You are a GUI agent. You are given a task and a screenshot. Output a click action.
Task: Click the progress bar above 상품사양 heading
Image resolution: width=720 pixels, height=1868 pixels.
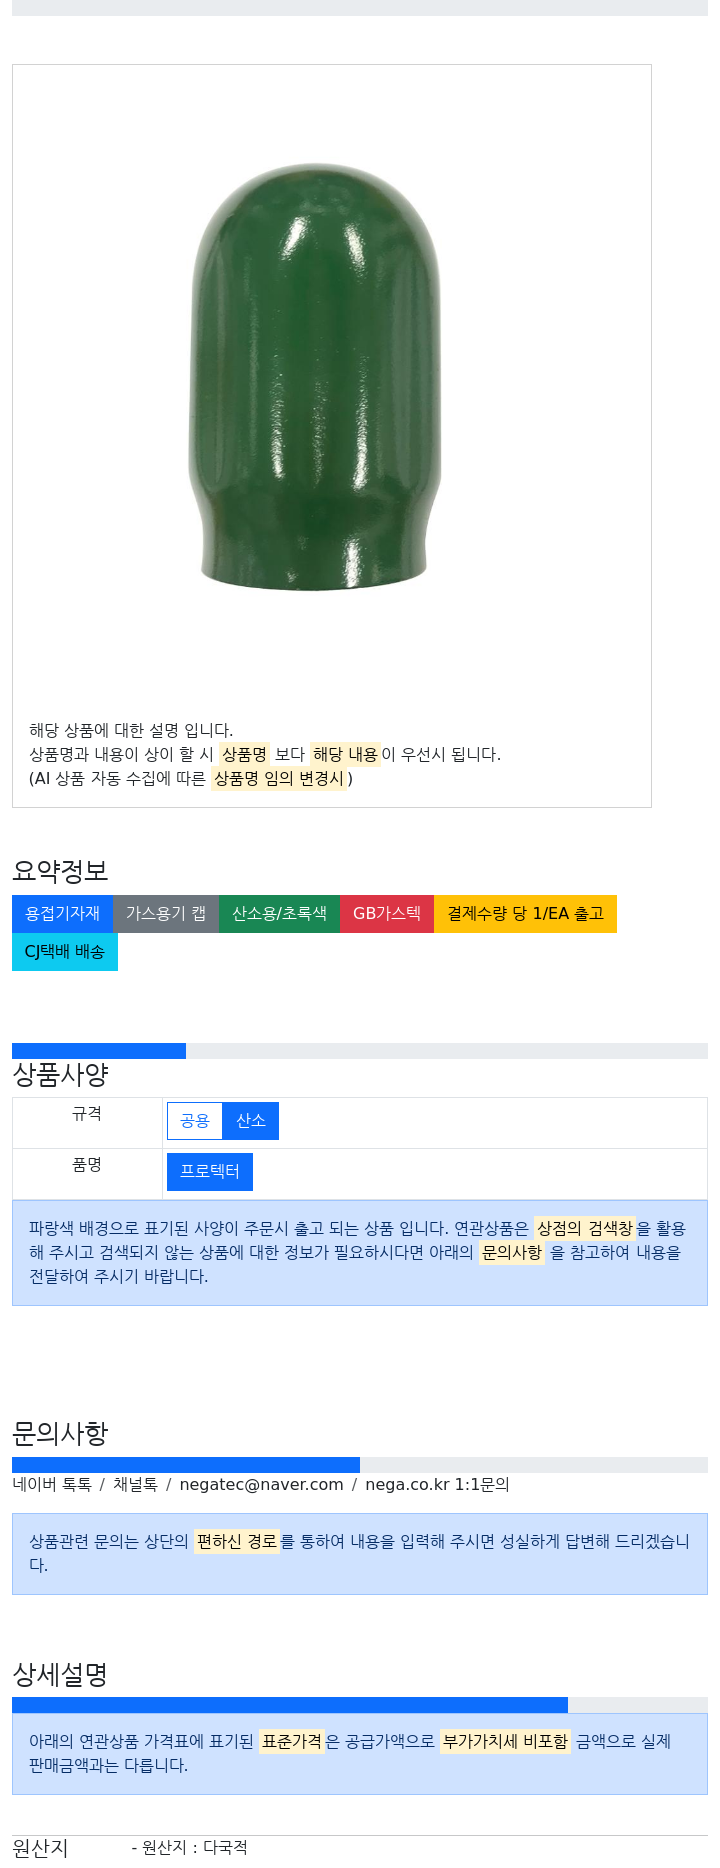(x=360, y=1051)
